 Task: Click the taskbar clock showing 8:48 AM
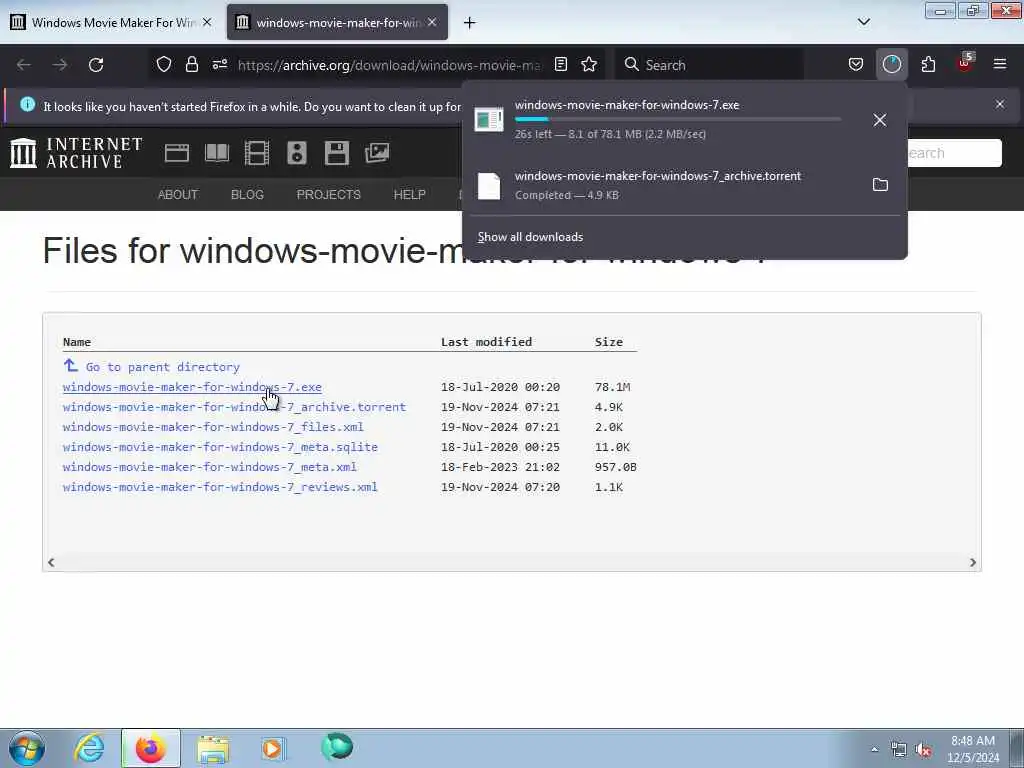pyautogui.click(x=972, y=748)
